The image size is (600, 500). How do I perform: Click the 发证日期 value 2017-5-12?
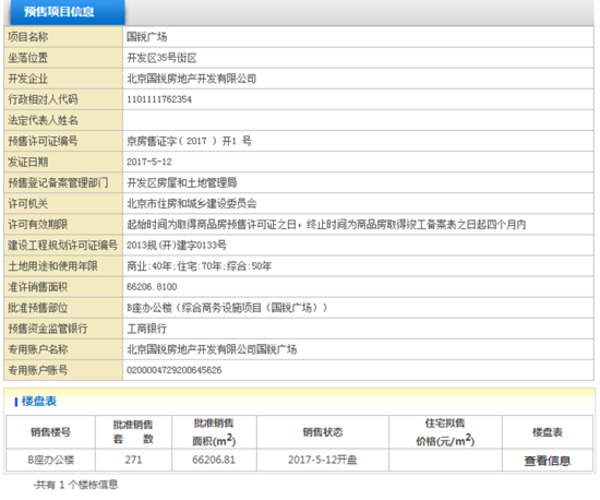150,161
